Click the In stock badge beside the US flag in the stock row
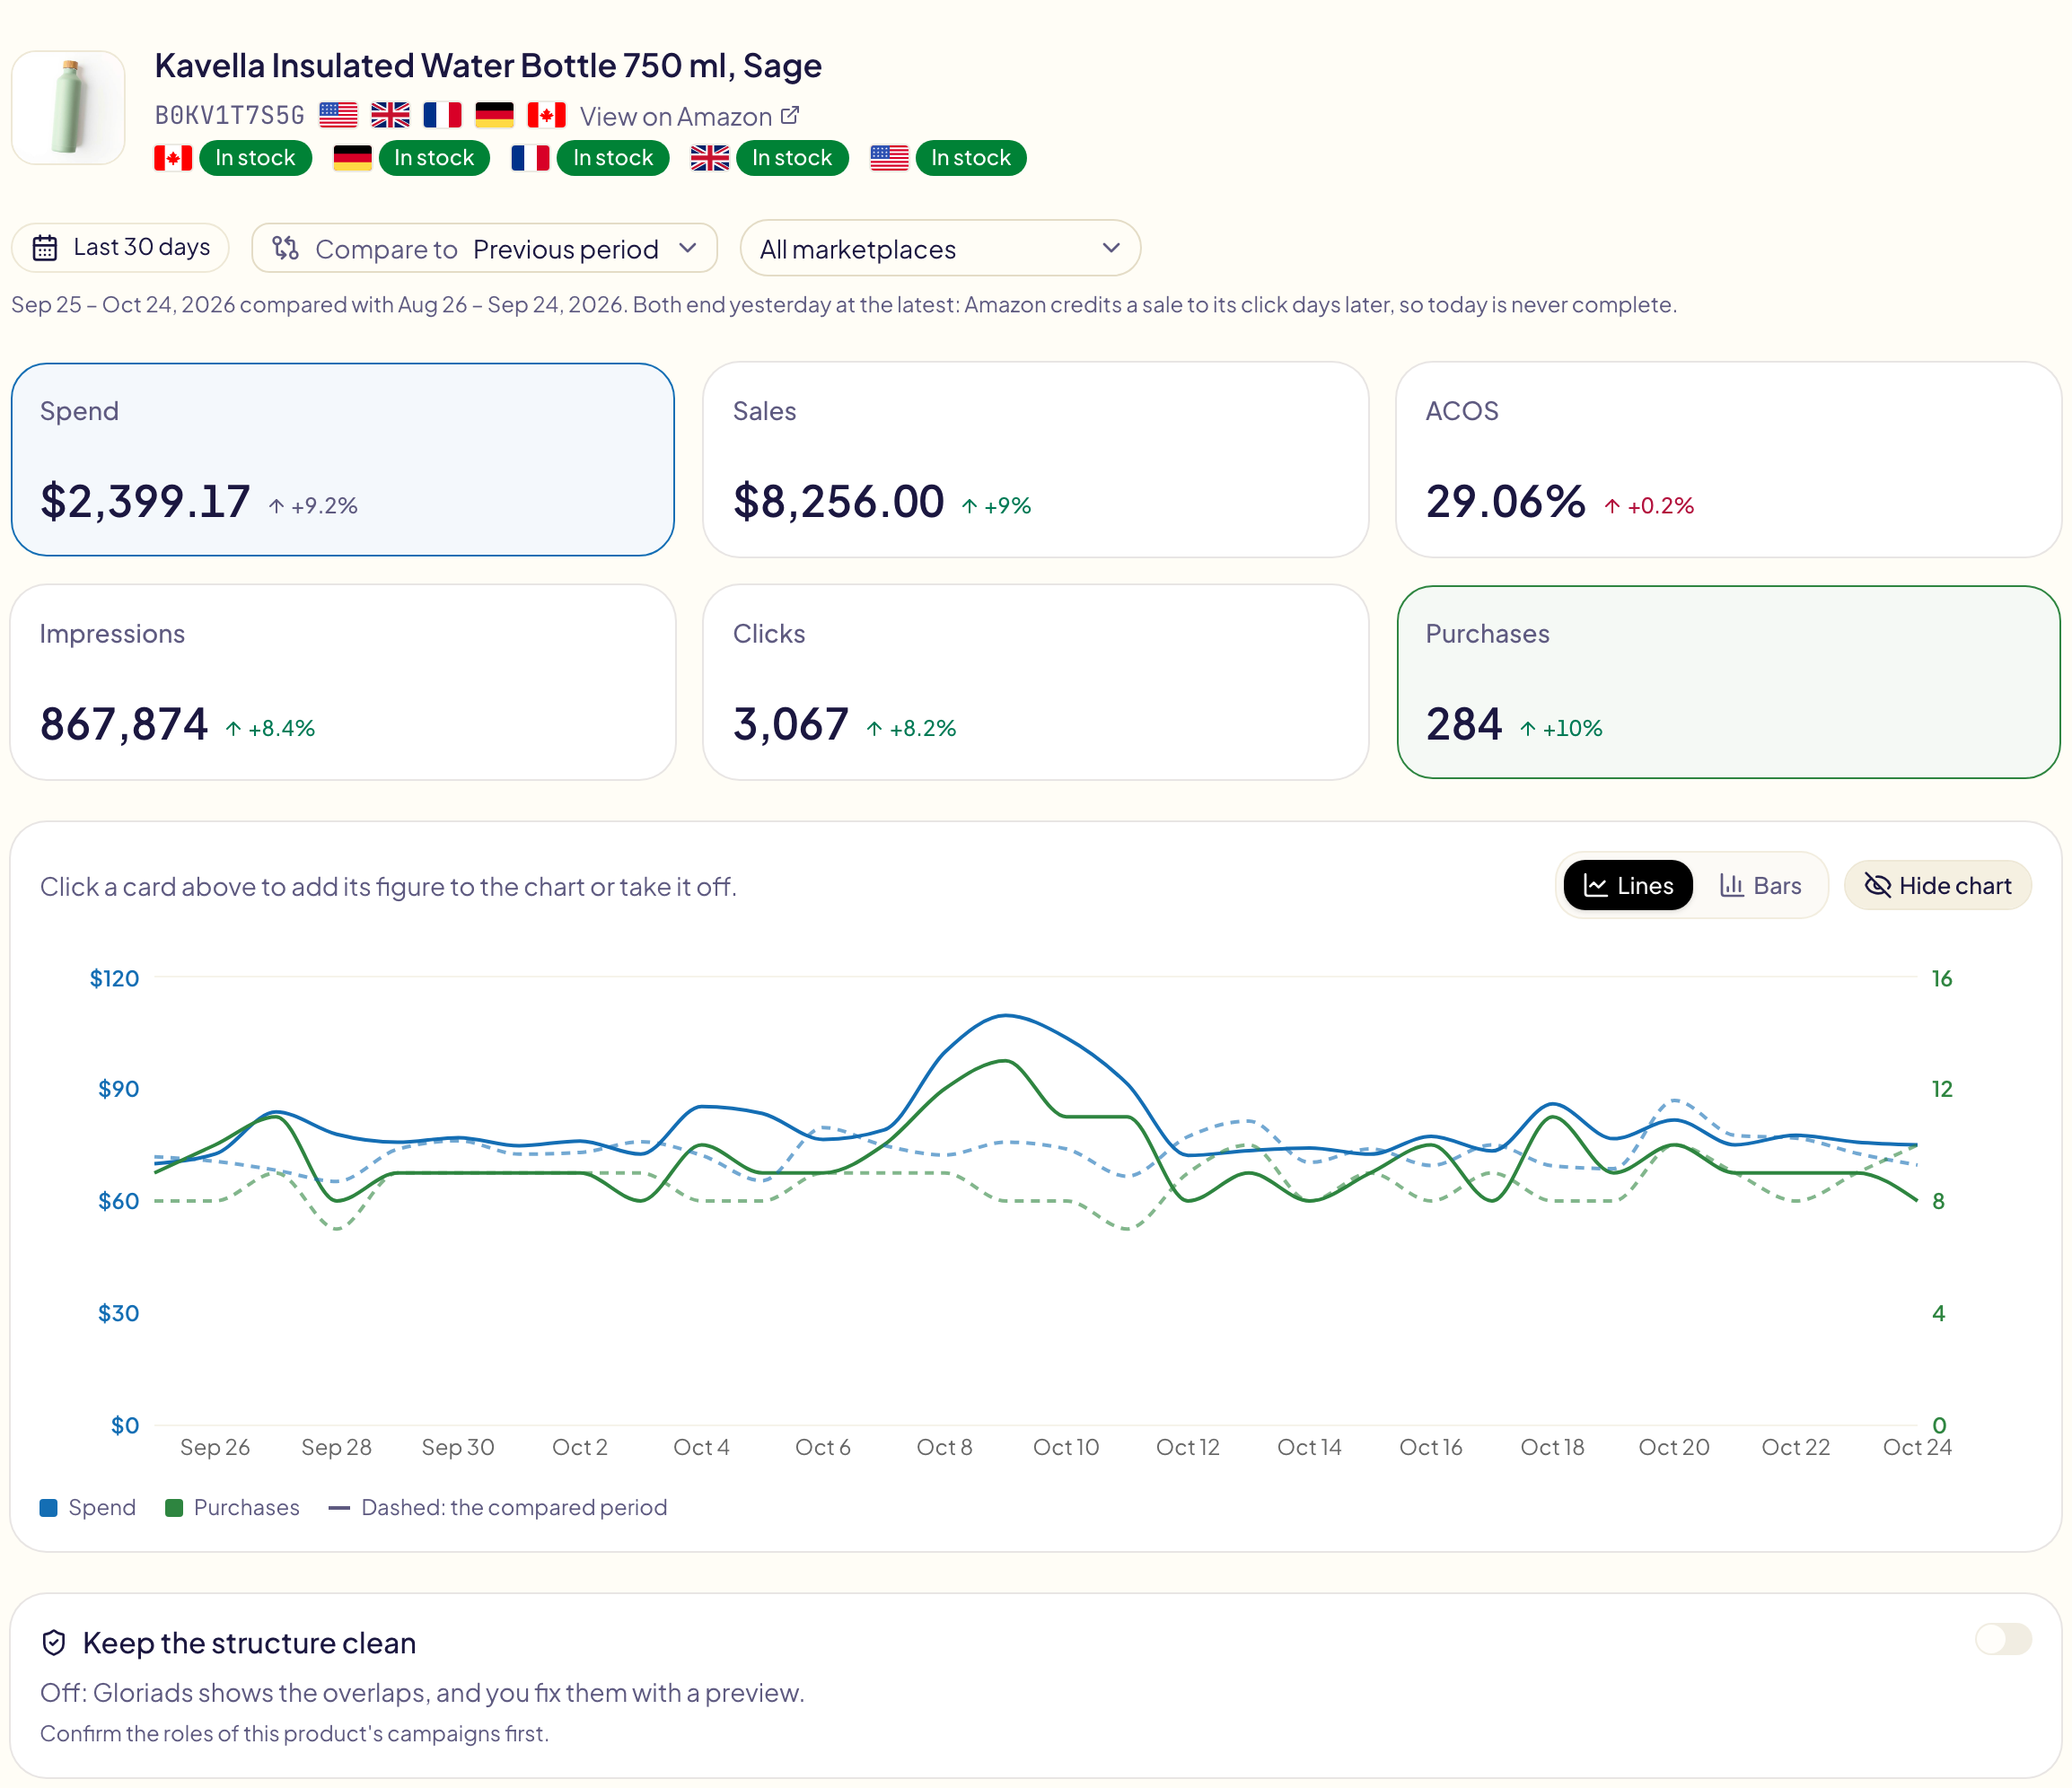Image resolution: width=2072 pixels, height=1788 pixels. (x=971, y=158)
